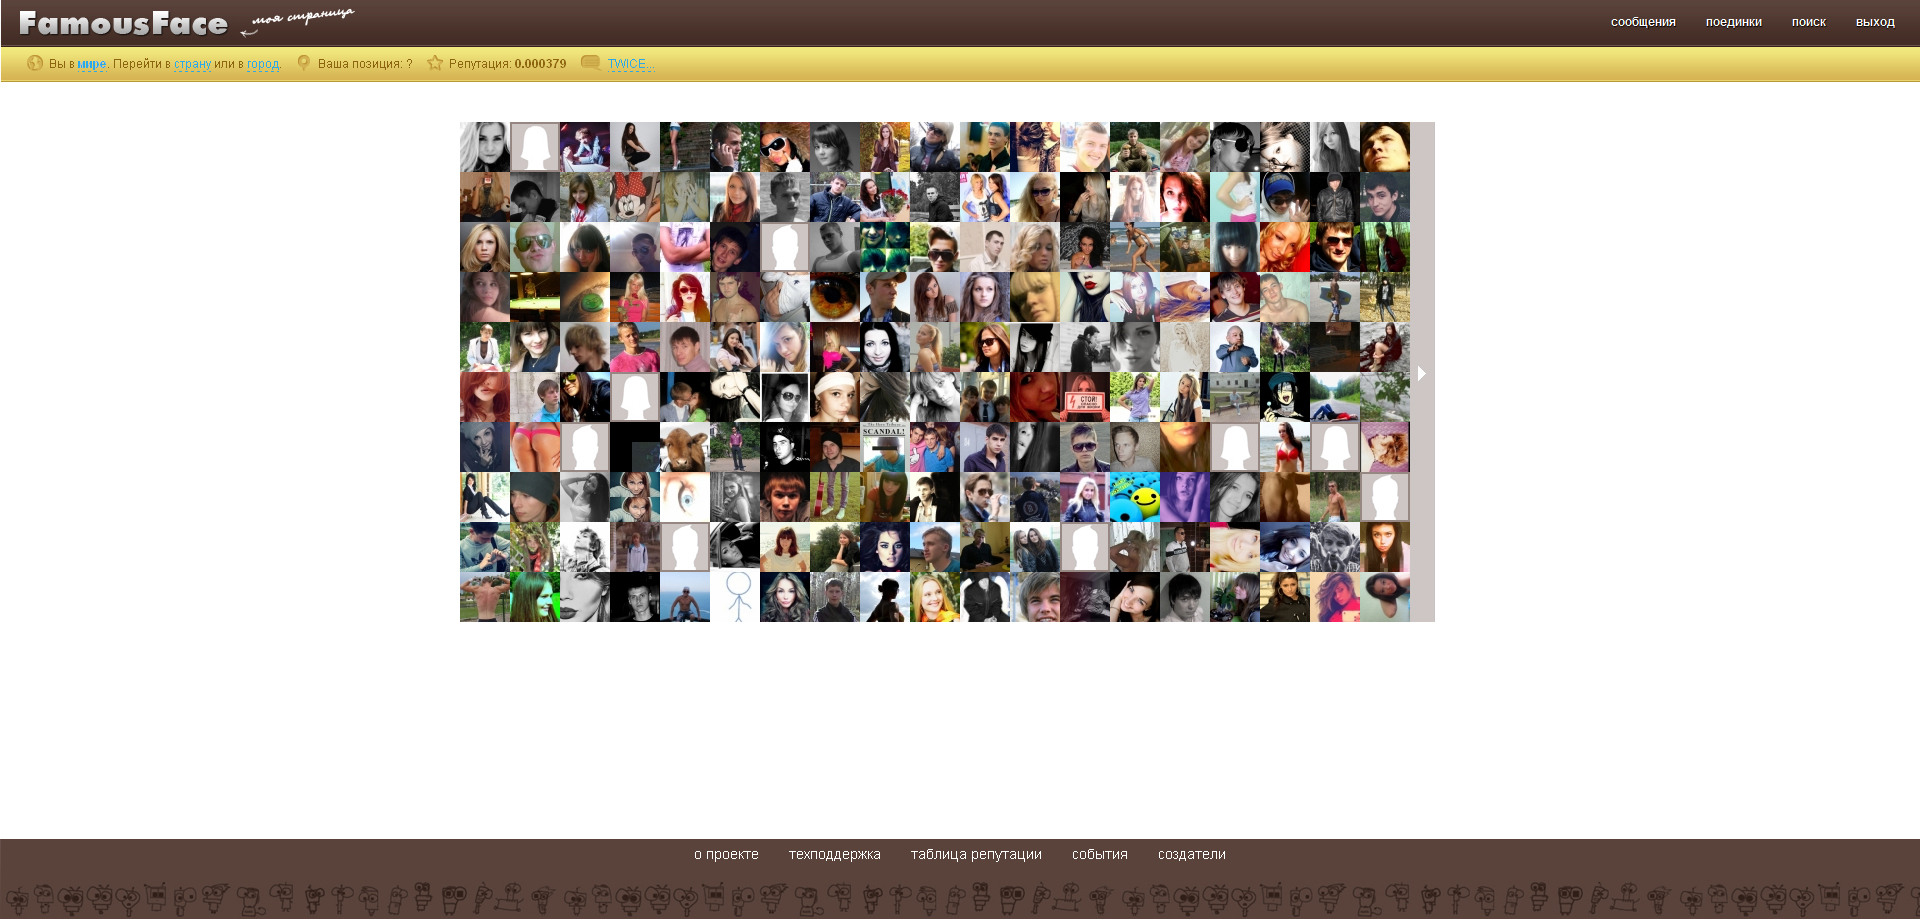Select the СТОЙ! warning sign thumbnail
This screenshot has height=919, width=1920.
[x=1085, y=397]
